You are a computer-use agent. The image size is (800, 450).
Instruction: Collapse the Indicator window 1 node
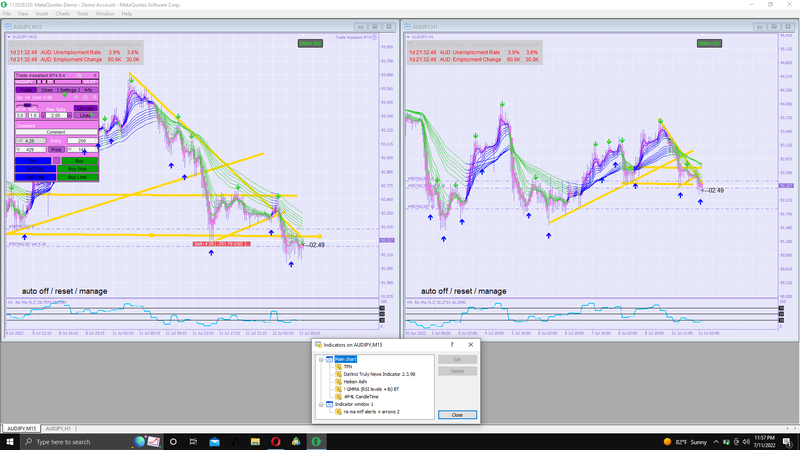point(321,404)
